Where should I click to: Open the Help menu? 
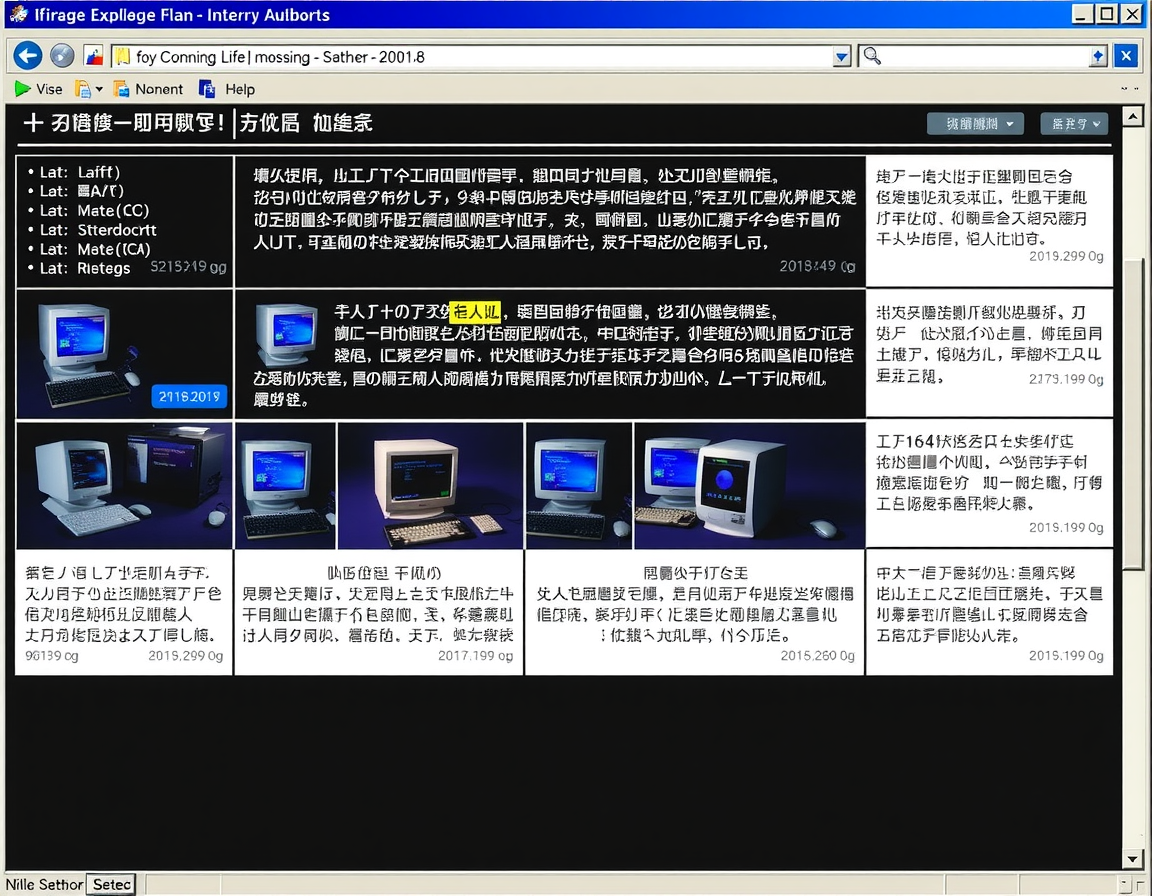click(240, 90)
